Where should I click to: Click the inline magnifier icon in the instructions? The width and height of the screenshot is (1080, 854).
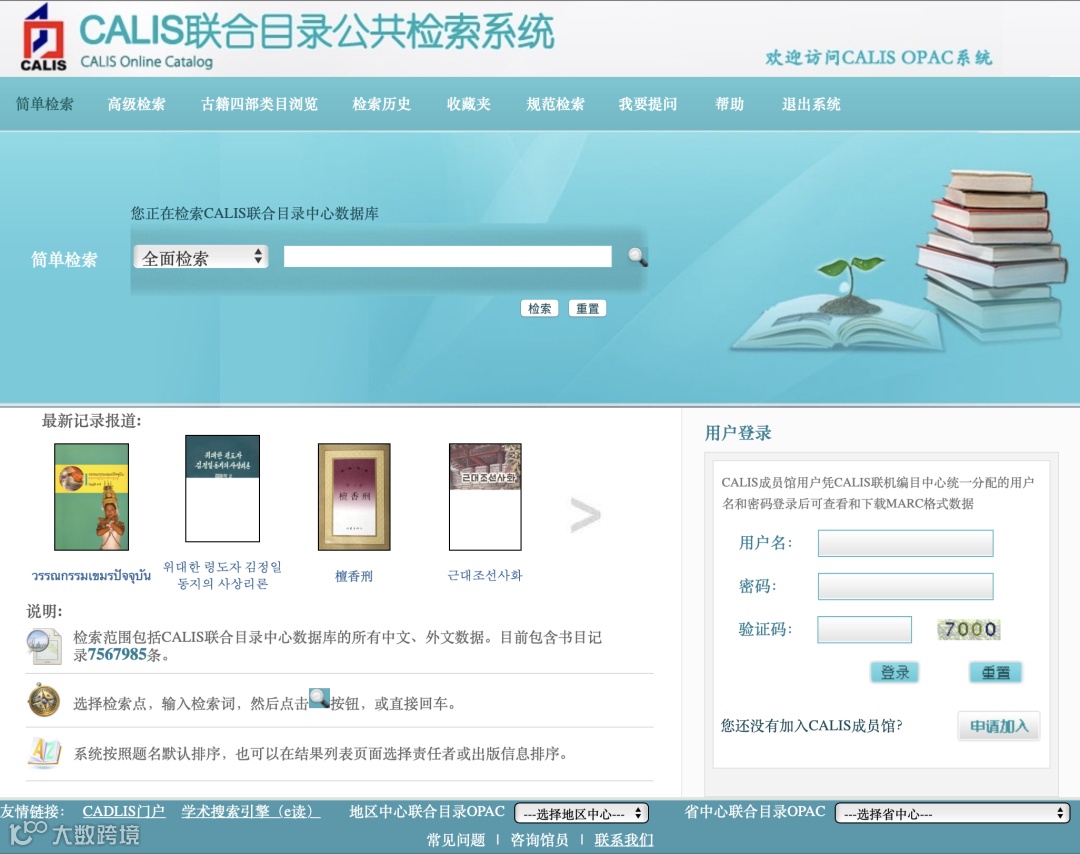[x=319, y=698]
